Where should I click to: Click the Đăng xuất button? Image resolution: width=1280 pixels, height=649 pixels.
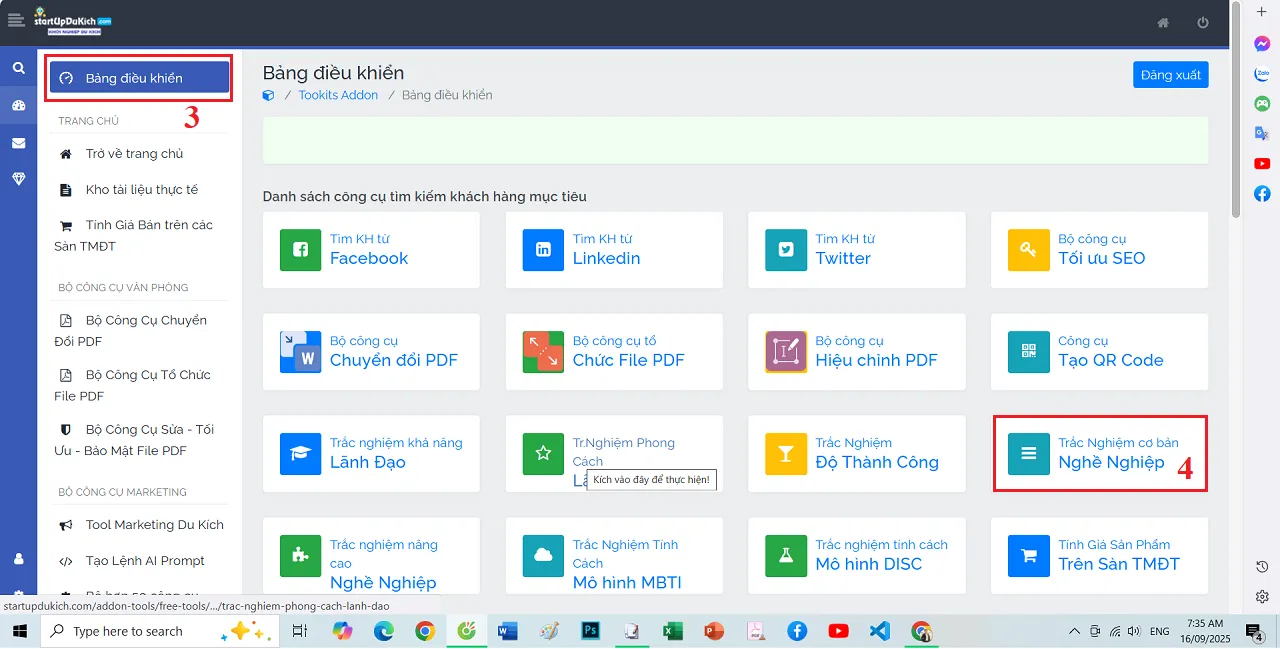point(1170,75)
